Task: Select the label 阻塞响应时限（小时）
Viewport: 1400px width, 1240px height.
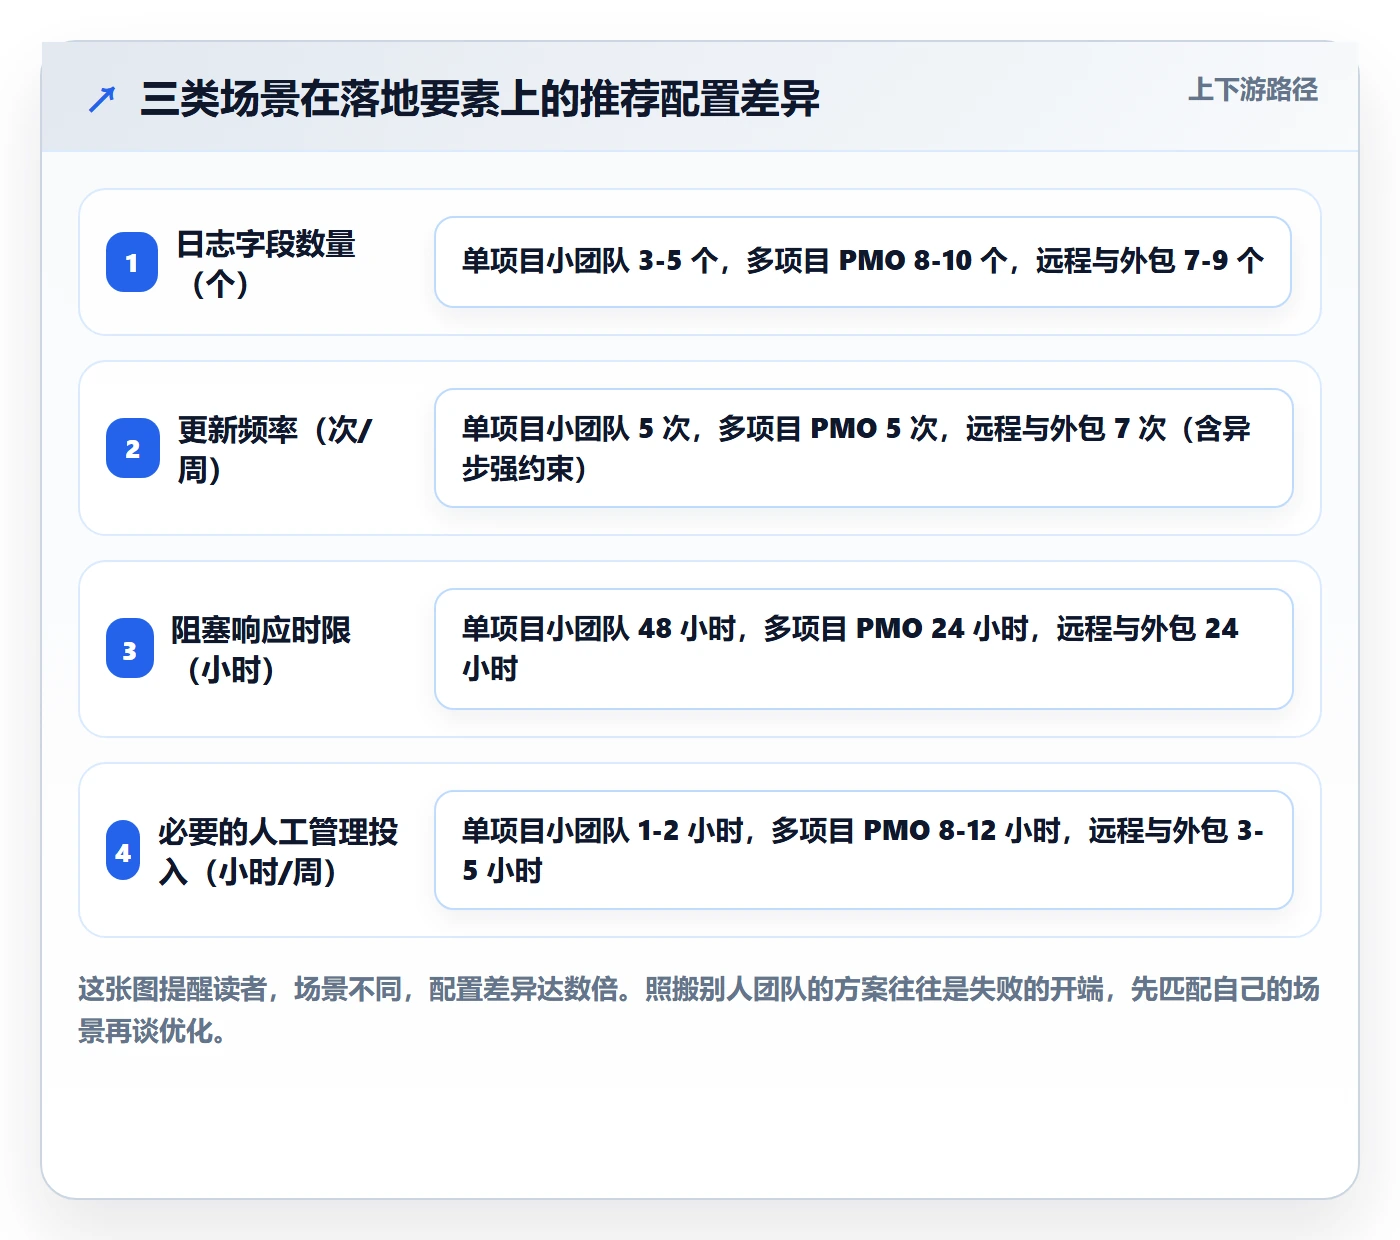Action: [261, 650]
